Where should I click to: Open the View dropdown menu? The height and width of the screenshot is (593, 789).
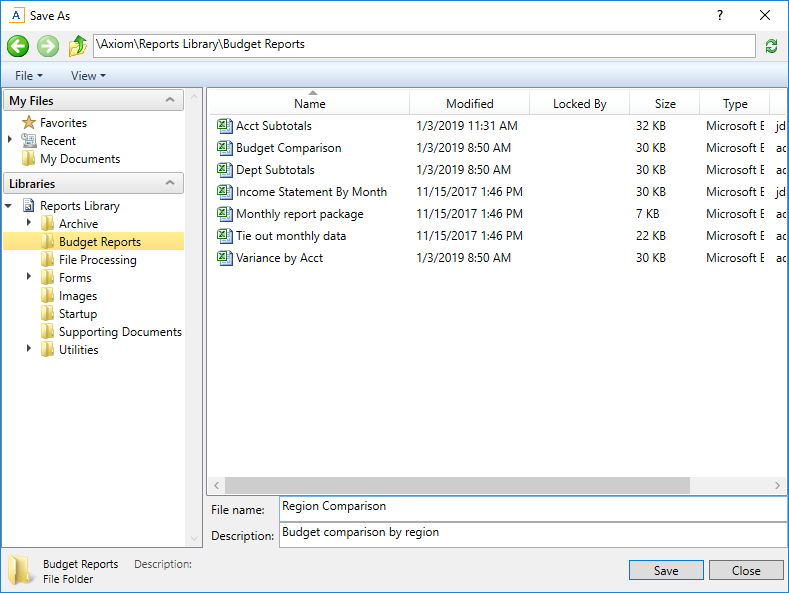point(87,76)
